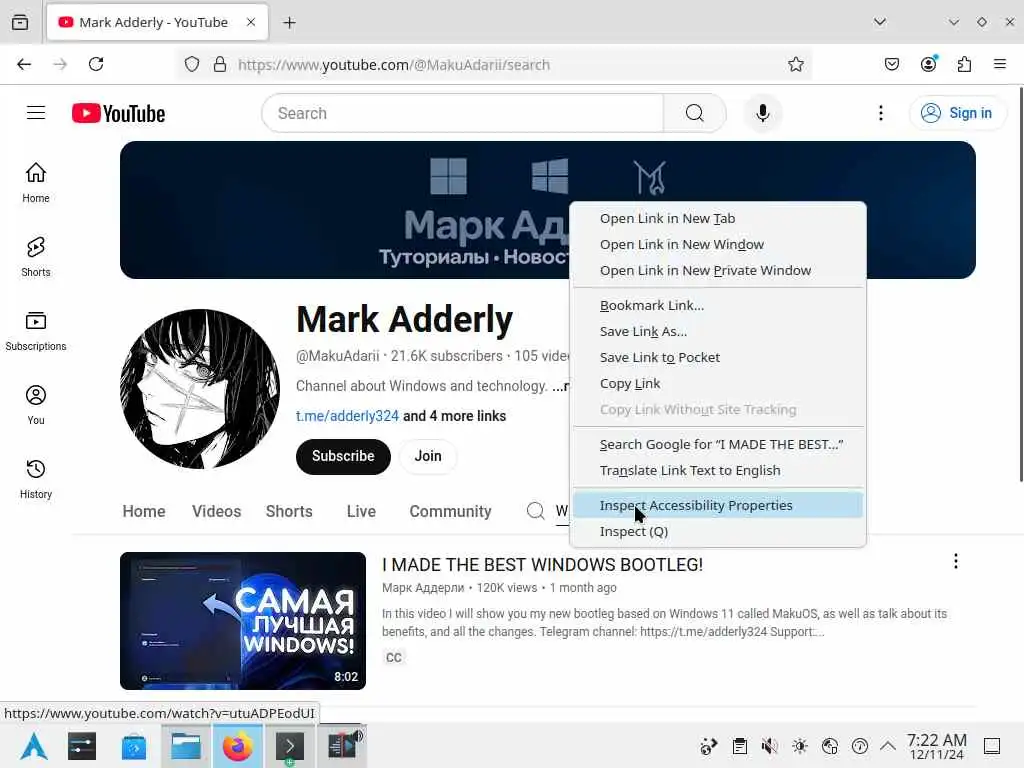Viewport: 1024px width, 768px height.
Task: Open Subscriptions from the sidebar
Action: point(36,331)
